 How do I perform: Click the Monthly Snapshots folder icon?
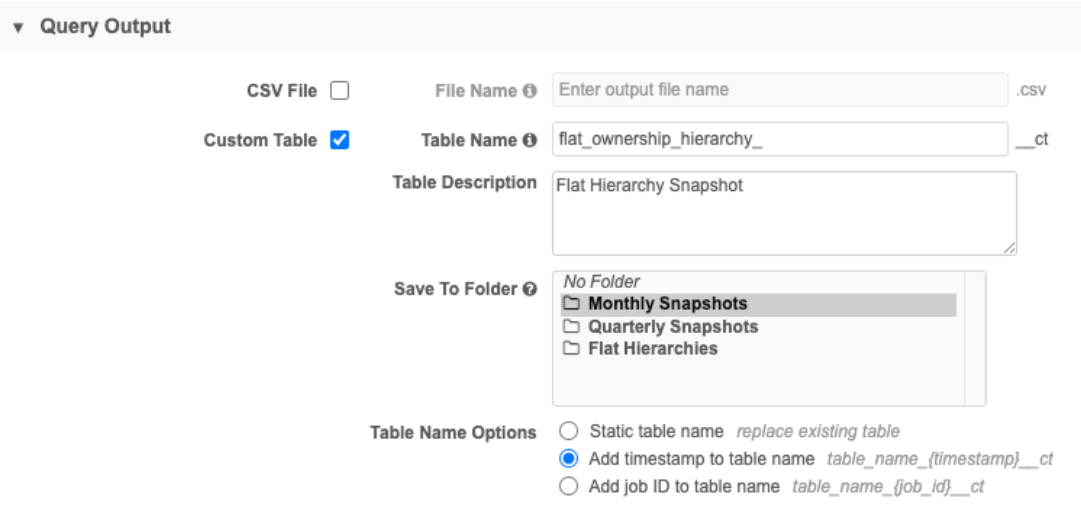(572, 304)
